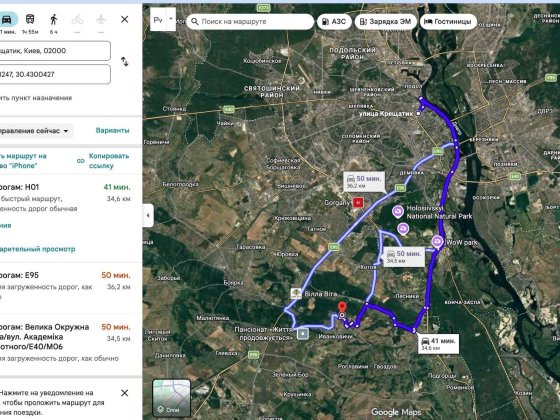Open departure time dropdown
Screen dimensions: 560x420
pyautogui.click(x=36, y=131)
